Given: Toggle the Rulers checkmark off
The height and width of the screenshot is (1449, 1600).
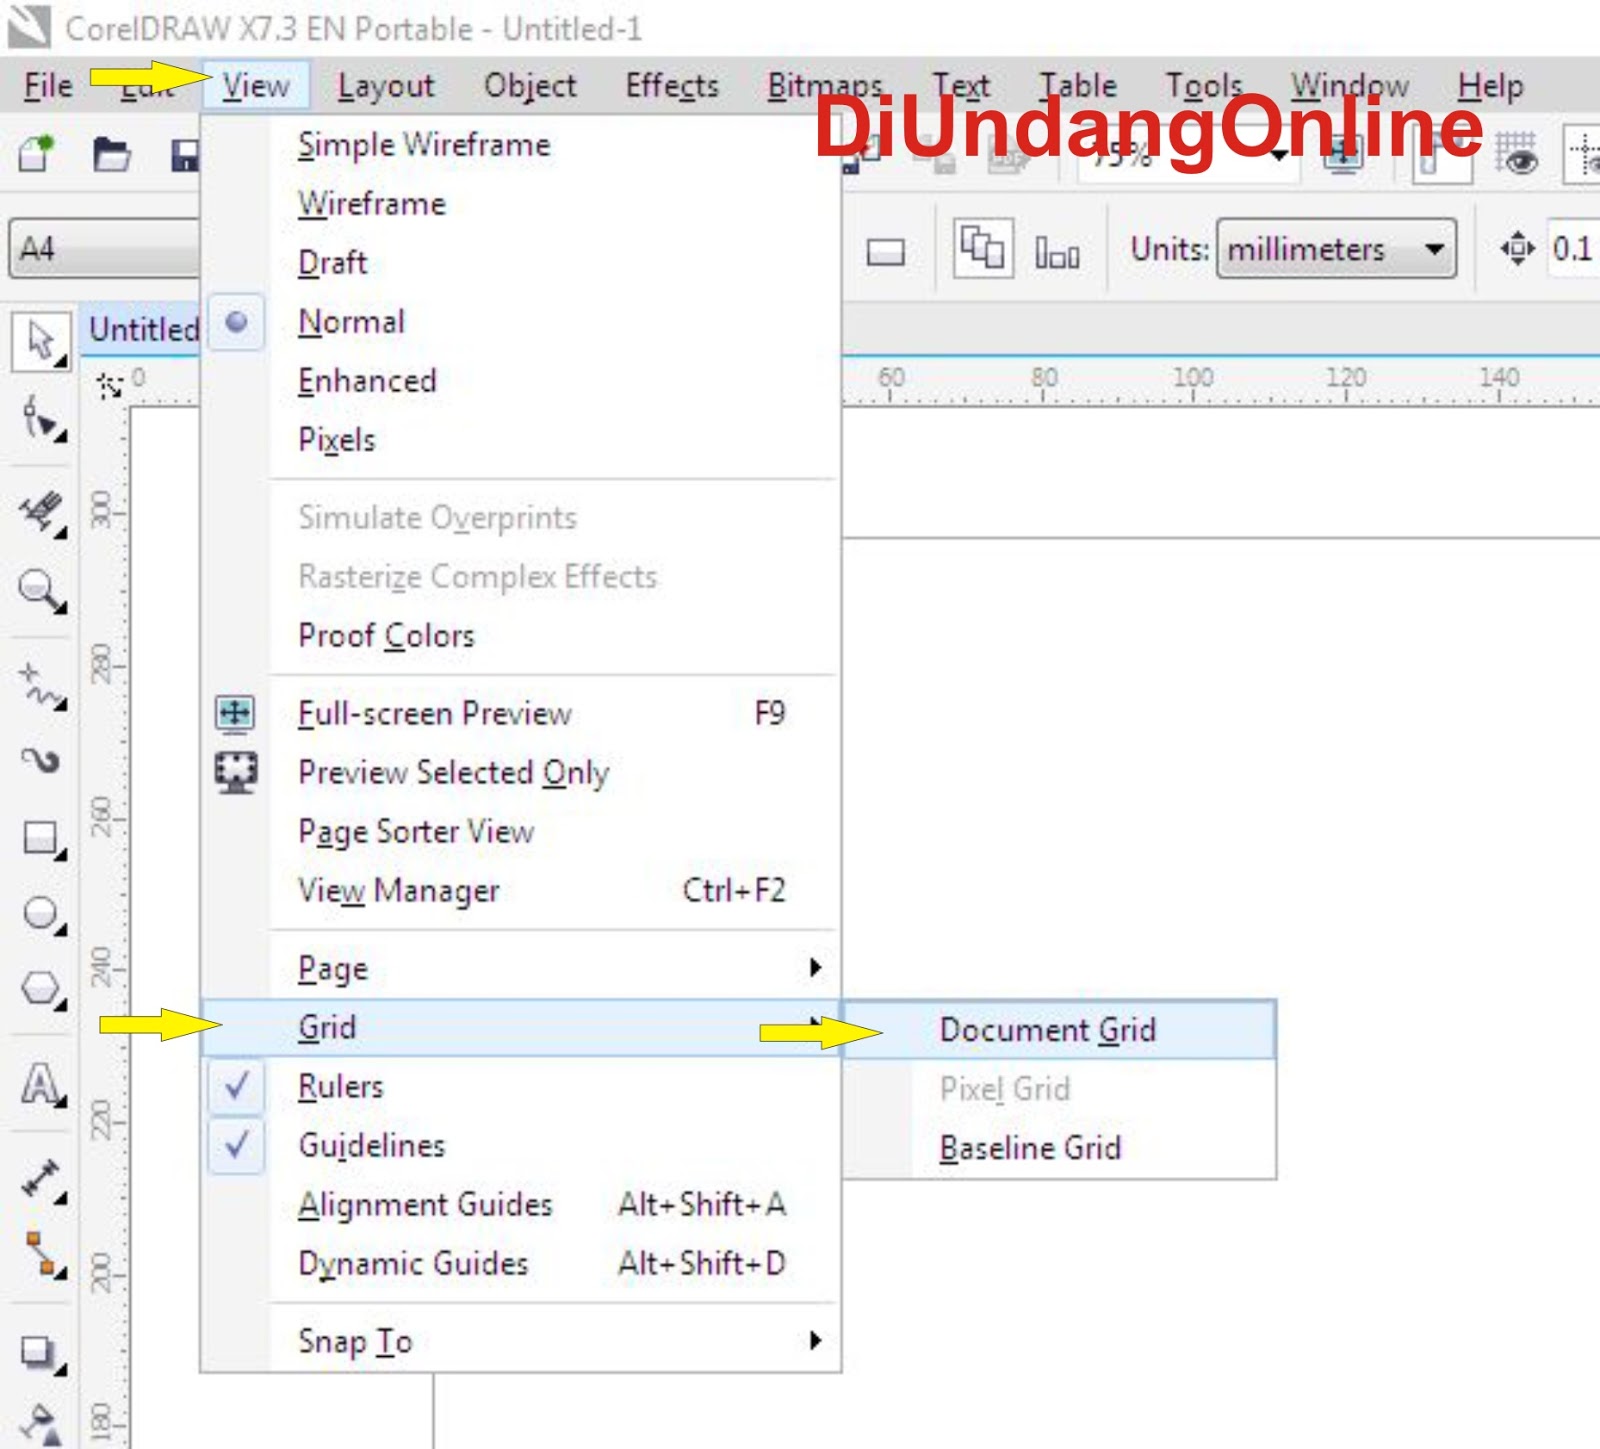Looking at the screenshot, I should pos(238,1087).
